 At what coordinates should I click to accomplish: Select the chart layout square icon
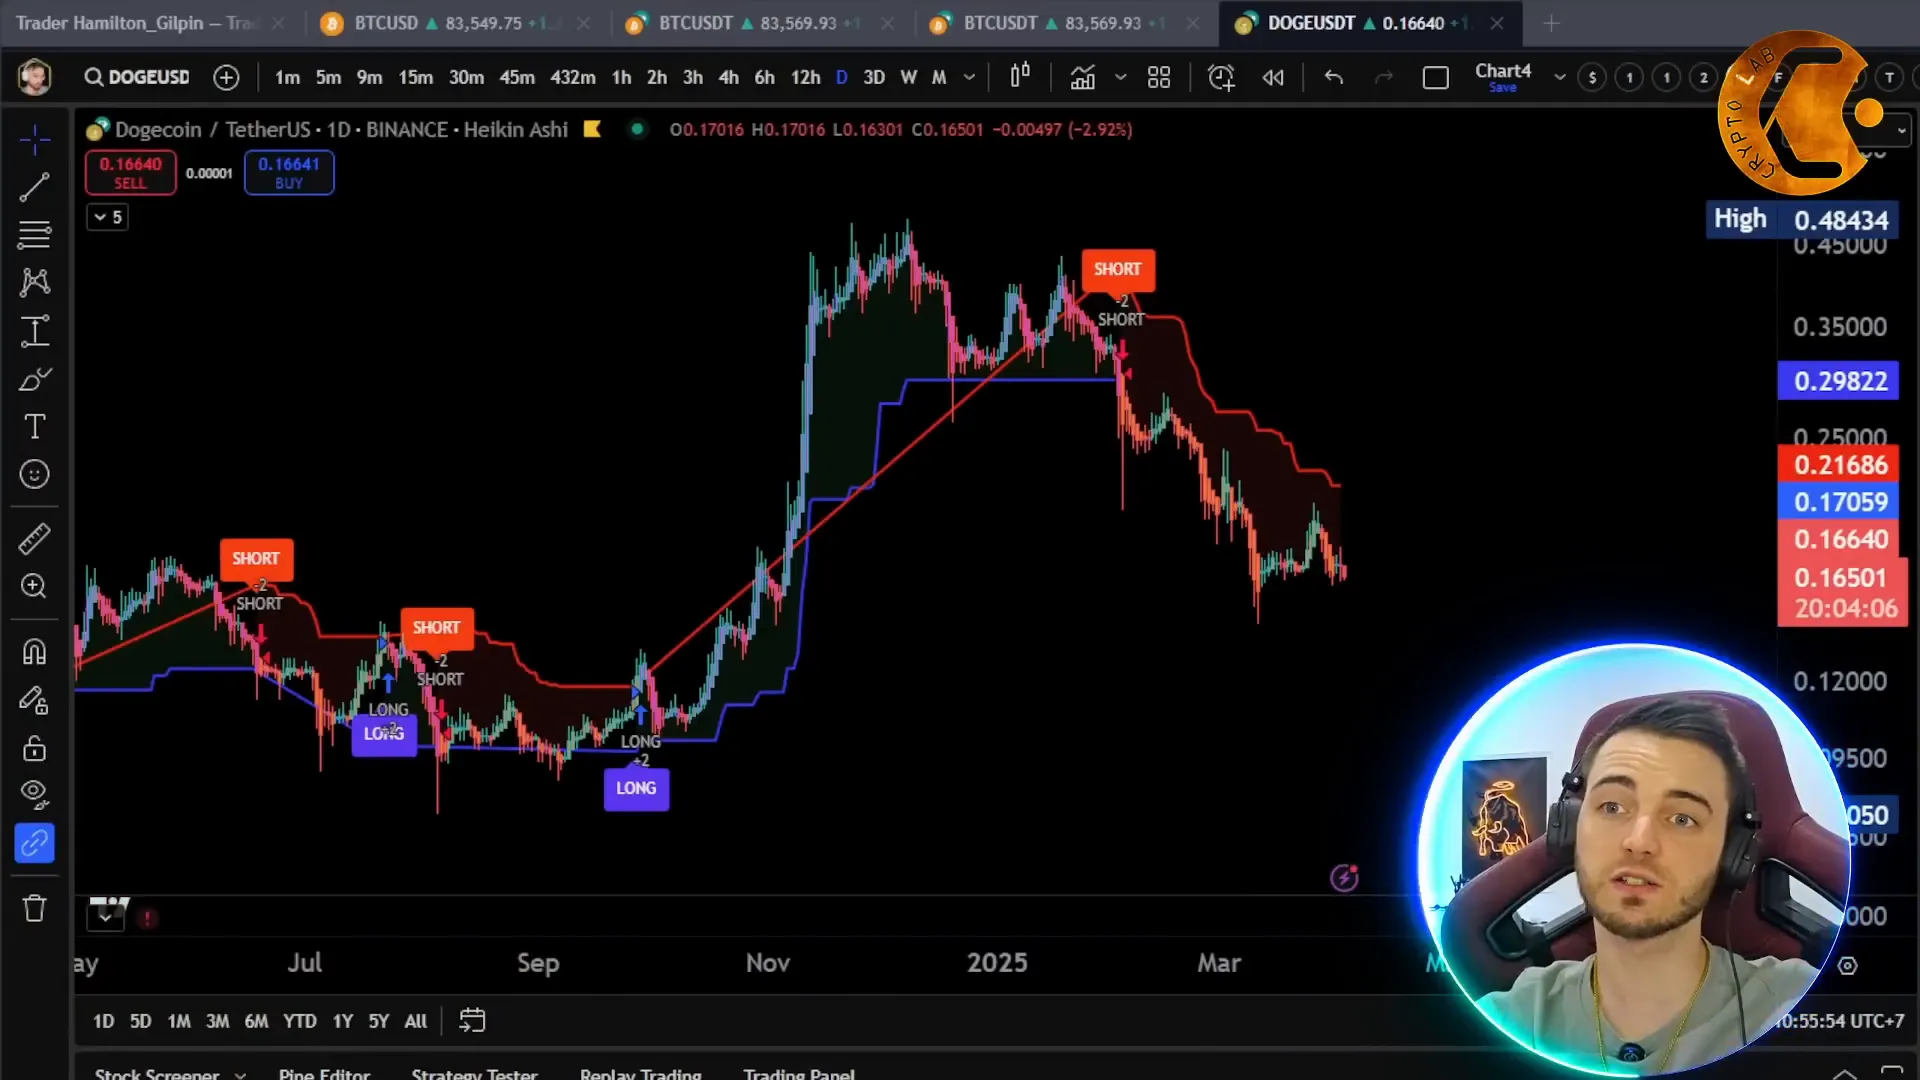(1435, 77)
